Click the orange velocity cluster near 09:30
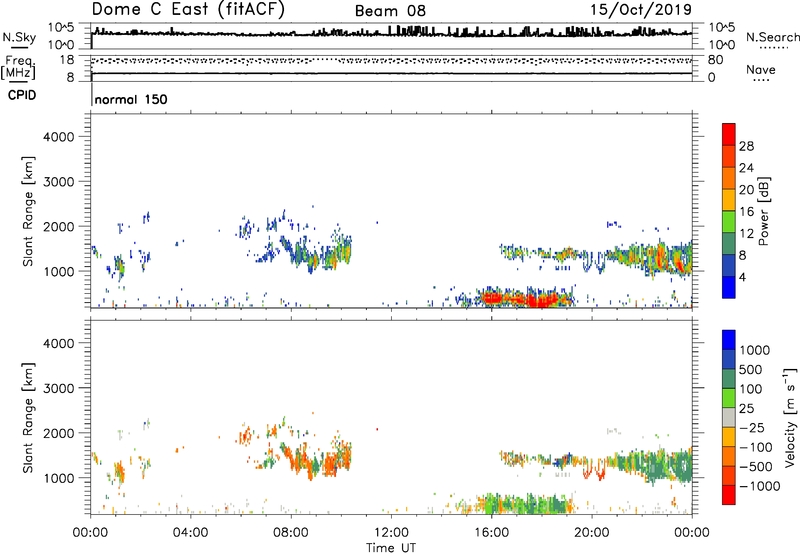 click(332, 463)
